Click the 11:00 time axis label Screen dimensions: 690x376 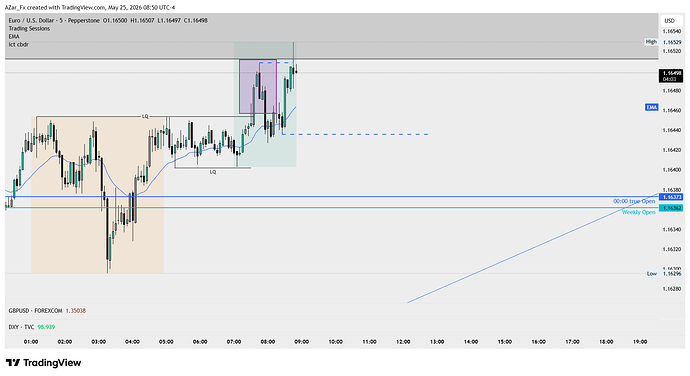tap(369, 342)
